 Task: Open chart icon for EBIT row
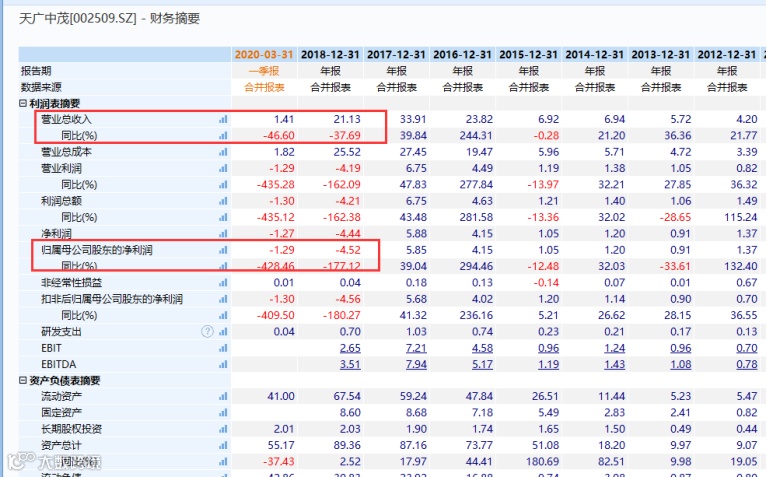click(x=223, y=348)
